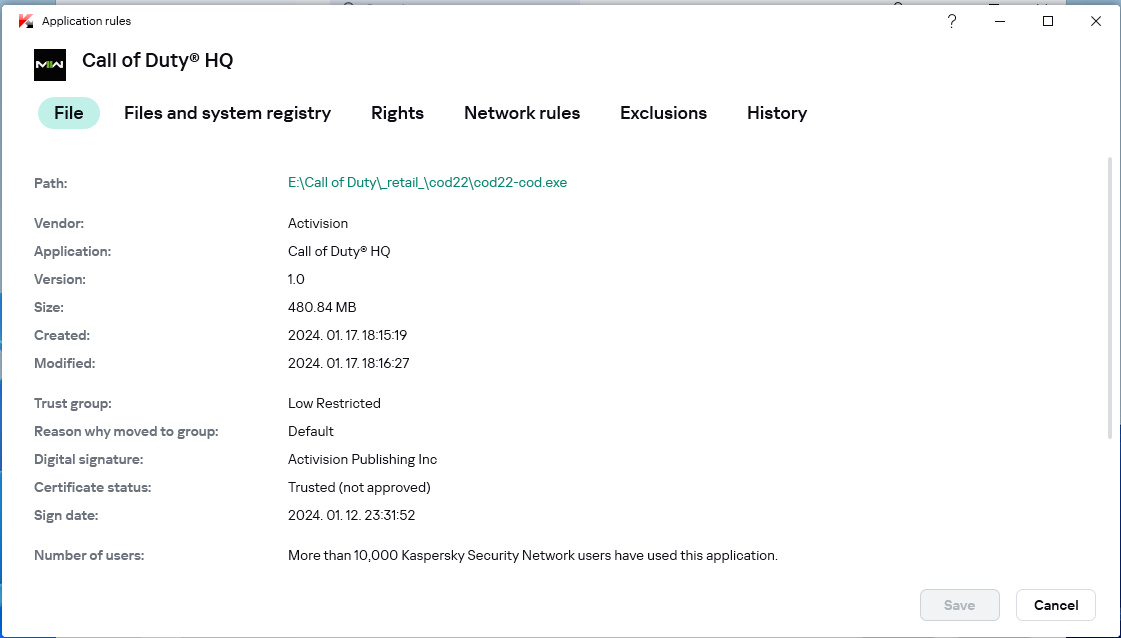Go to the Network rules tab
Viewport: 1121px width, 638px height.
(x=522, y=113)
